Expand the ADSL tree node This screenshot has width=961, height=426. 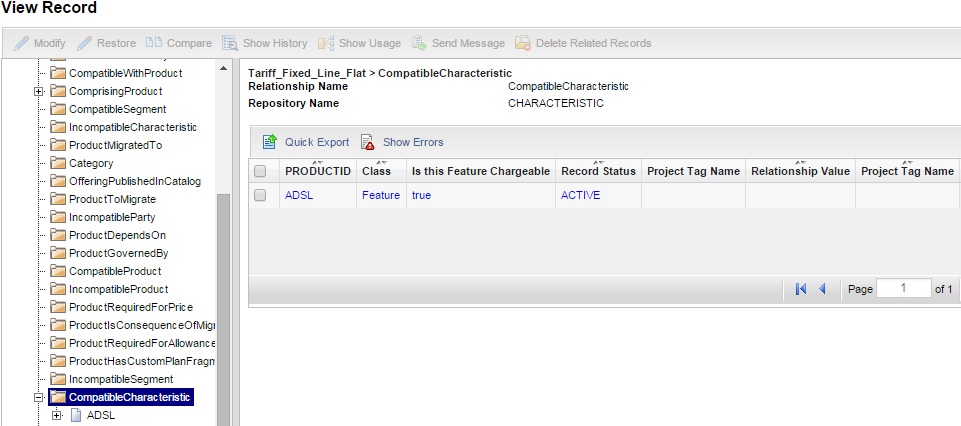(58, 415)
